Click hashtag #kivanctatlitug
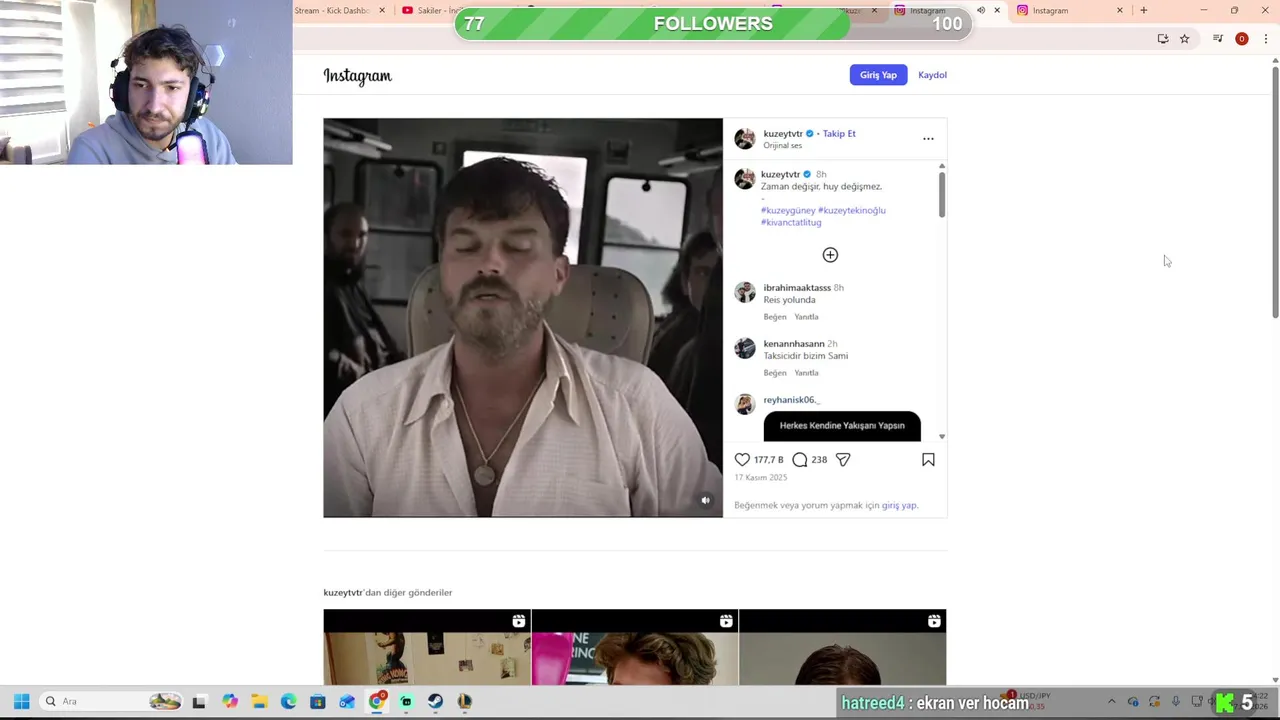1280x720 pixels. click(791, 223)
